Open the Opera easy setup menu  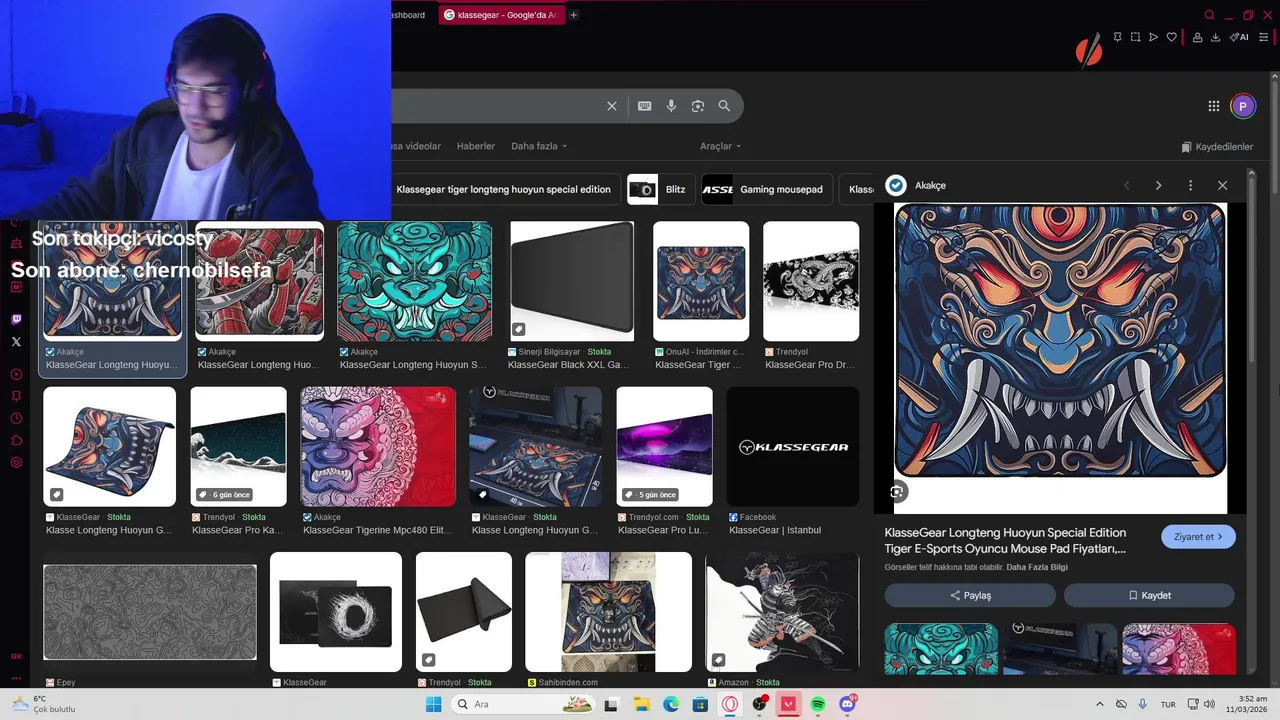(x=1263, y=37)
